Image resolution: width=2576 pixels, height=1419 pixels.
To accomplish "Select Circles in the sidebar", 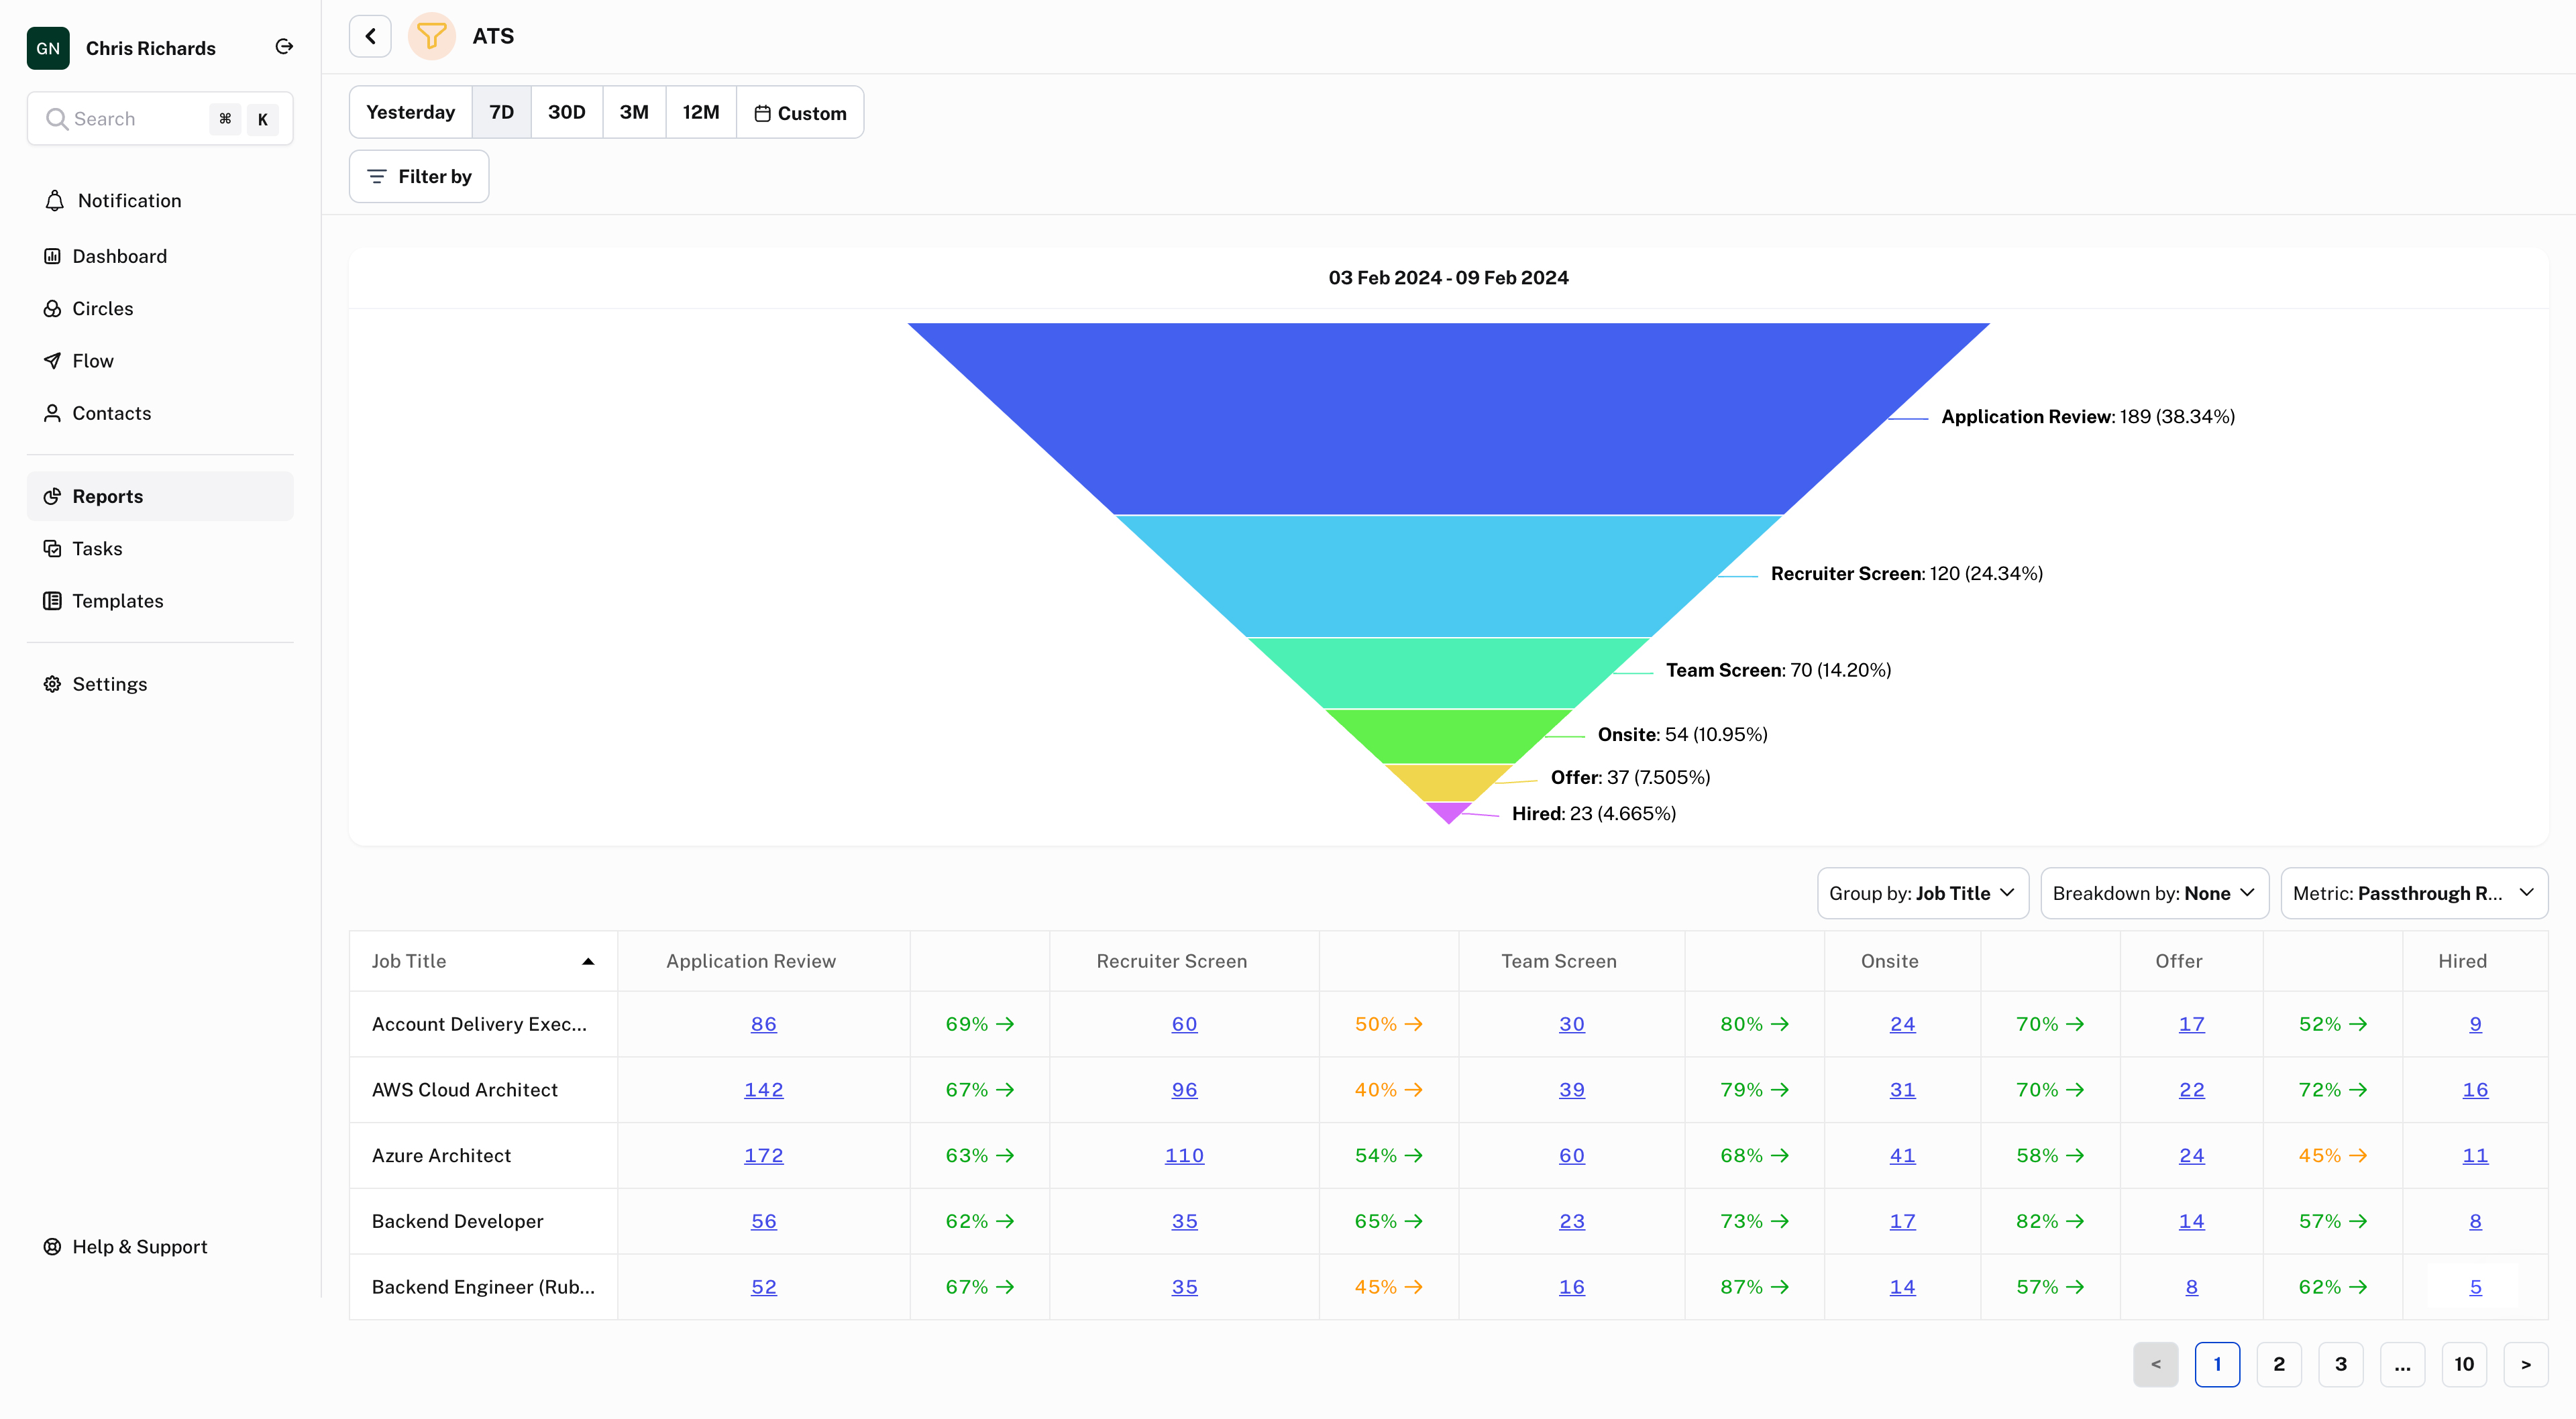I will coord(102,308).
